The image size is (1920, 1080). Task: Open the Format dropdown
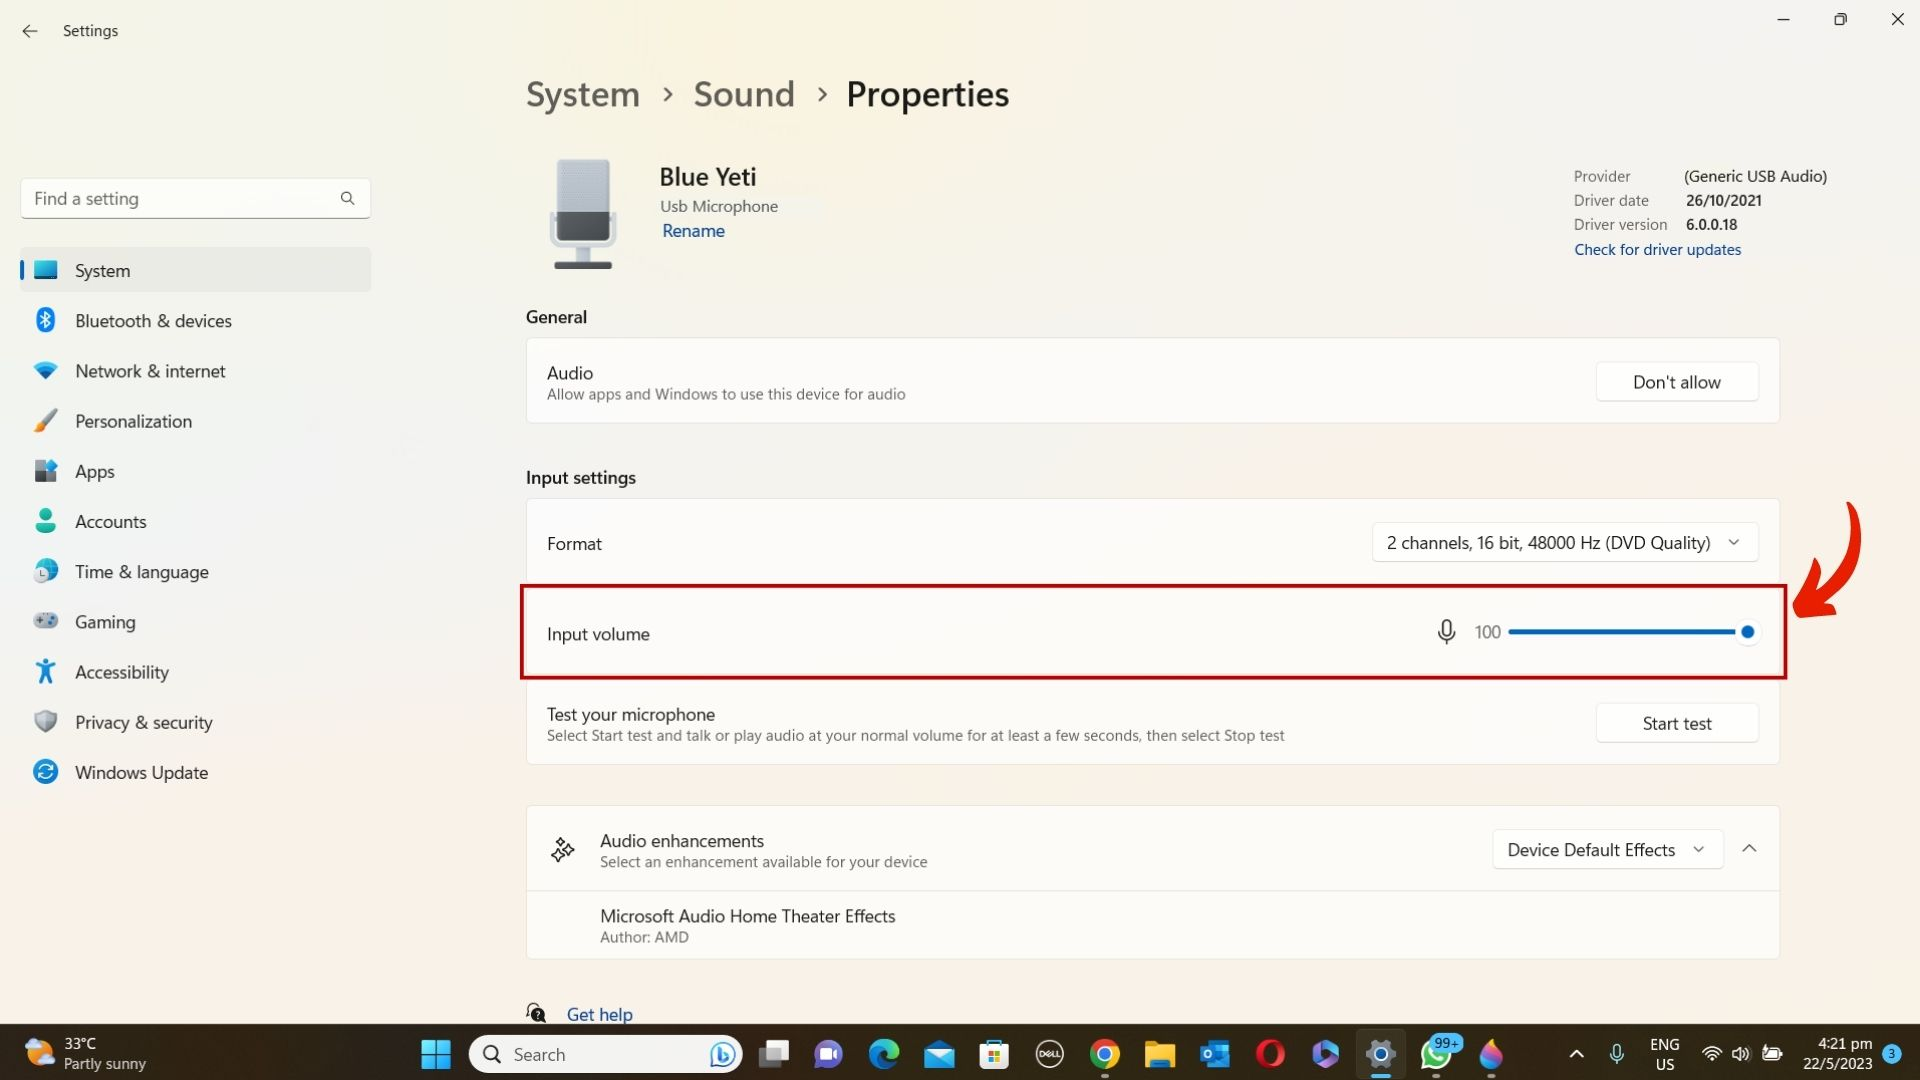tap(1565, 542)
